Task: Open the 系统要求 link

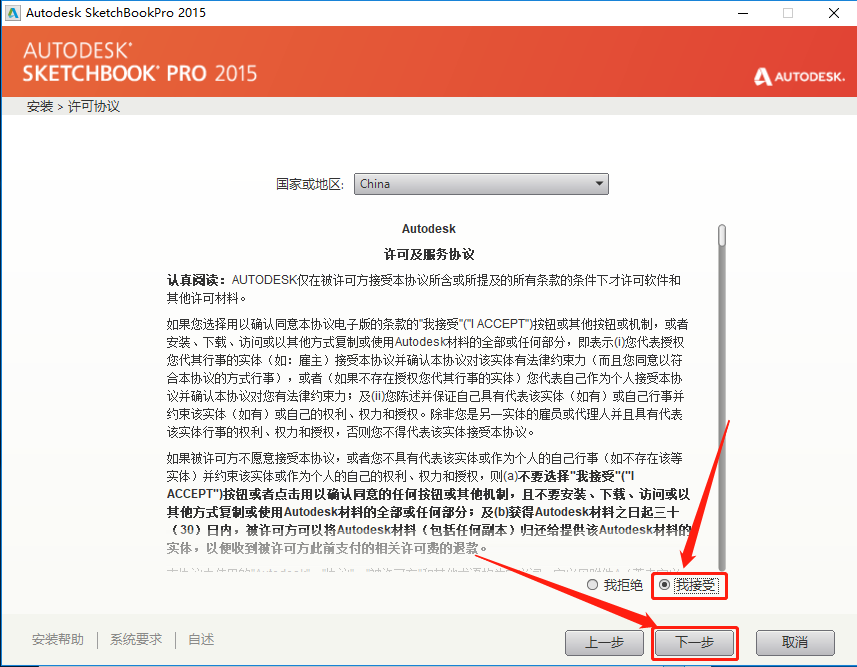Action: [x=136, y=639]
